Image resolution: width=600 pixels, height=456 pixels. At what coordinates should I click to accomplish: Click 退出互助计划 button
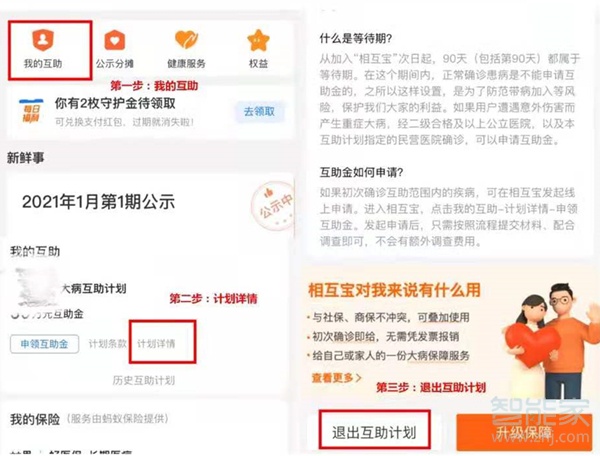(x=374, y=430)
